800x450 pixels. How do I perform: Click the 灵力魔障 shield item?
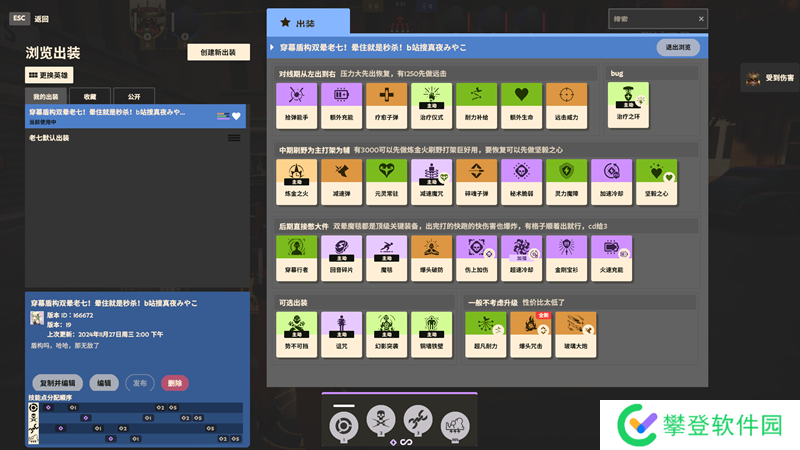click(566, 182)
